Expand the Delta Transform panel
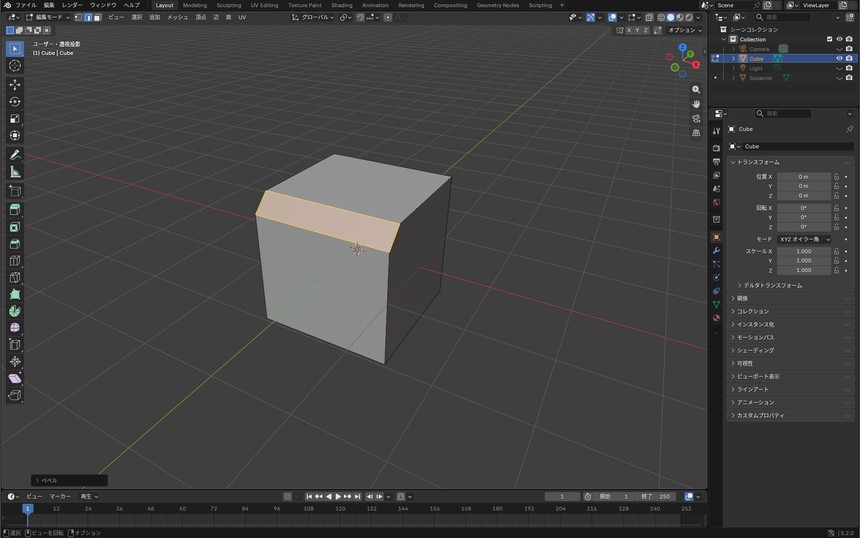This screenshot has width=860, height=538. 770,285
